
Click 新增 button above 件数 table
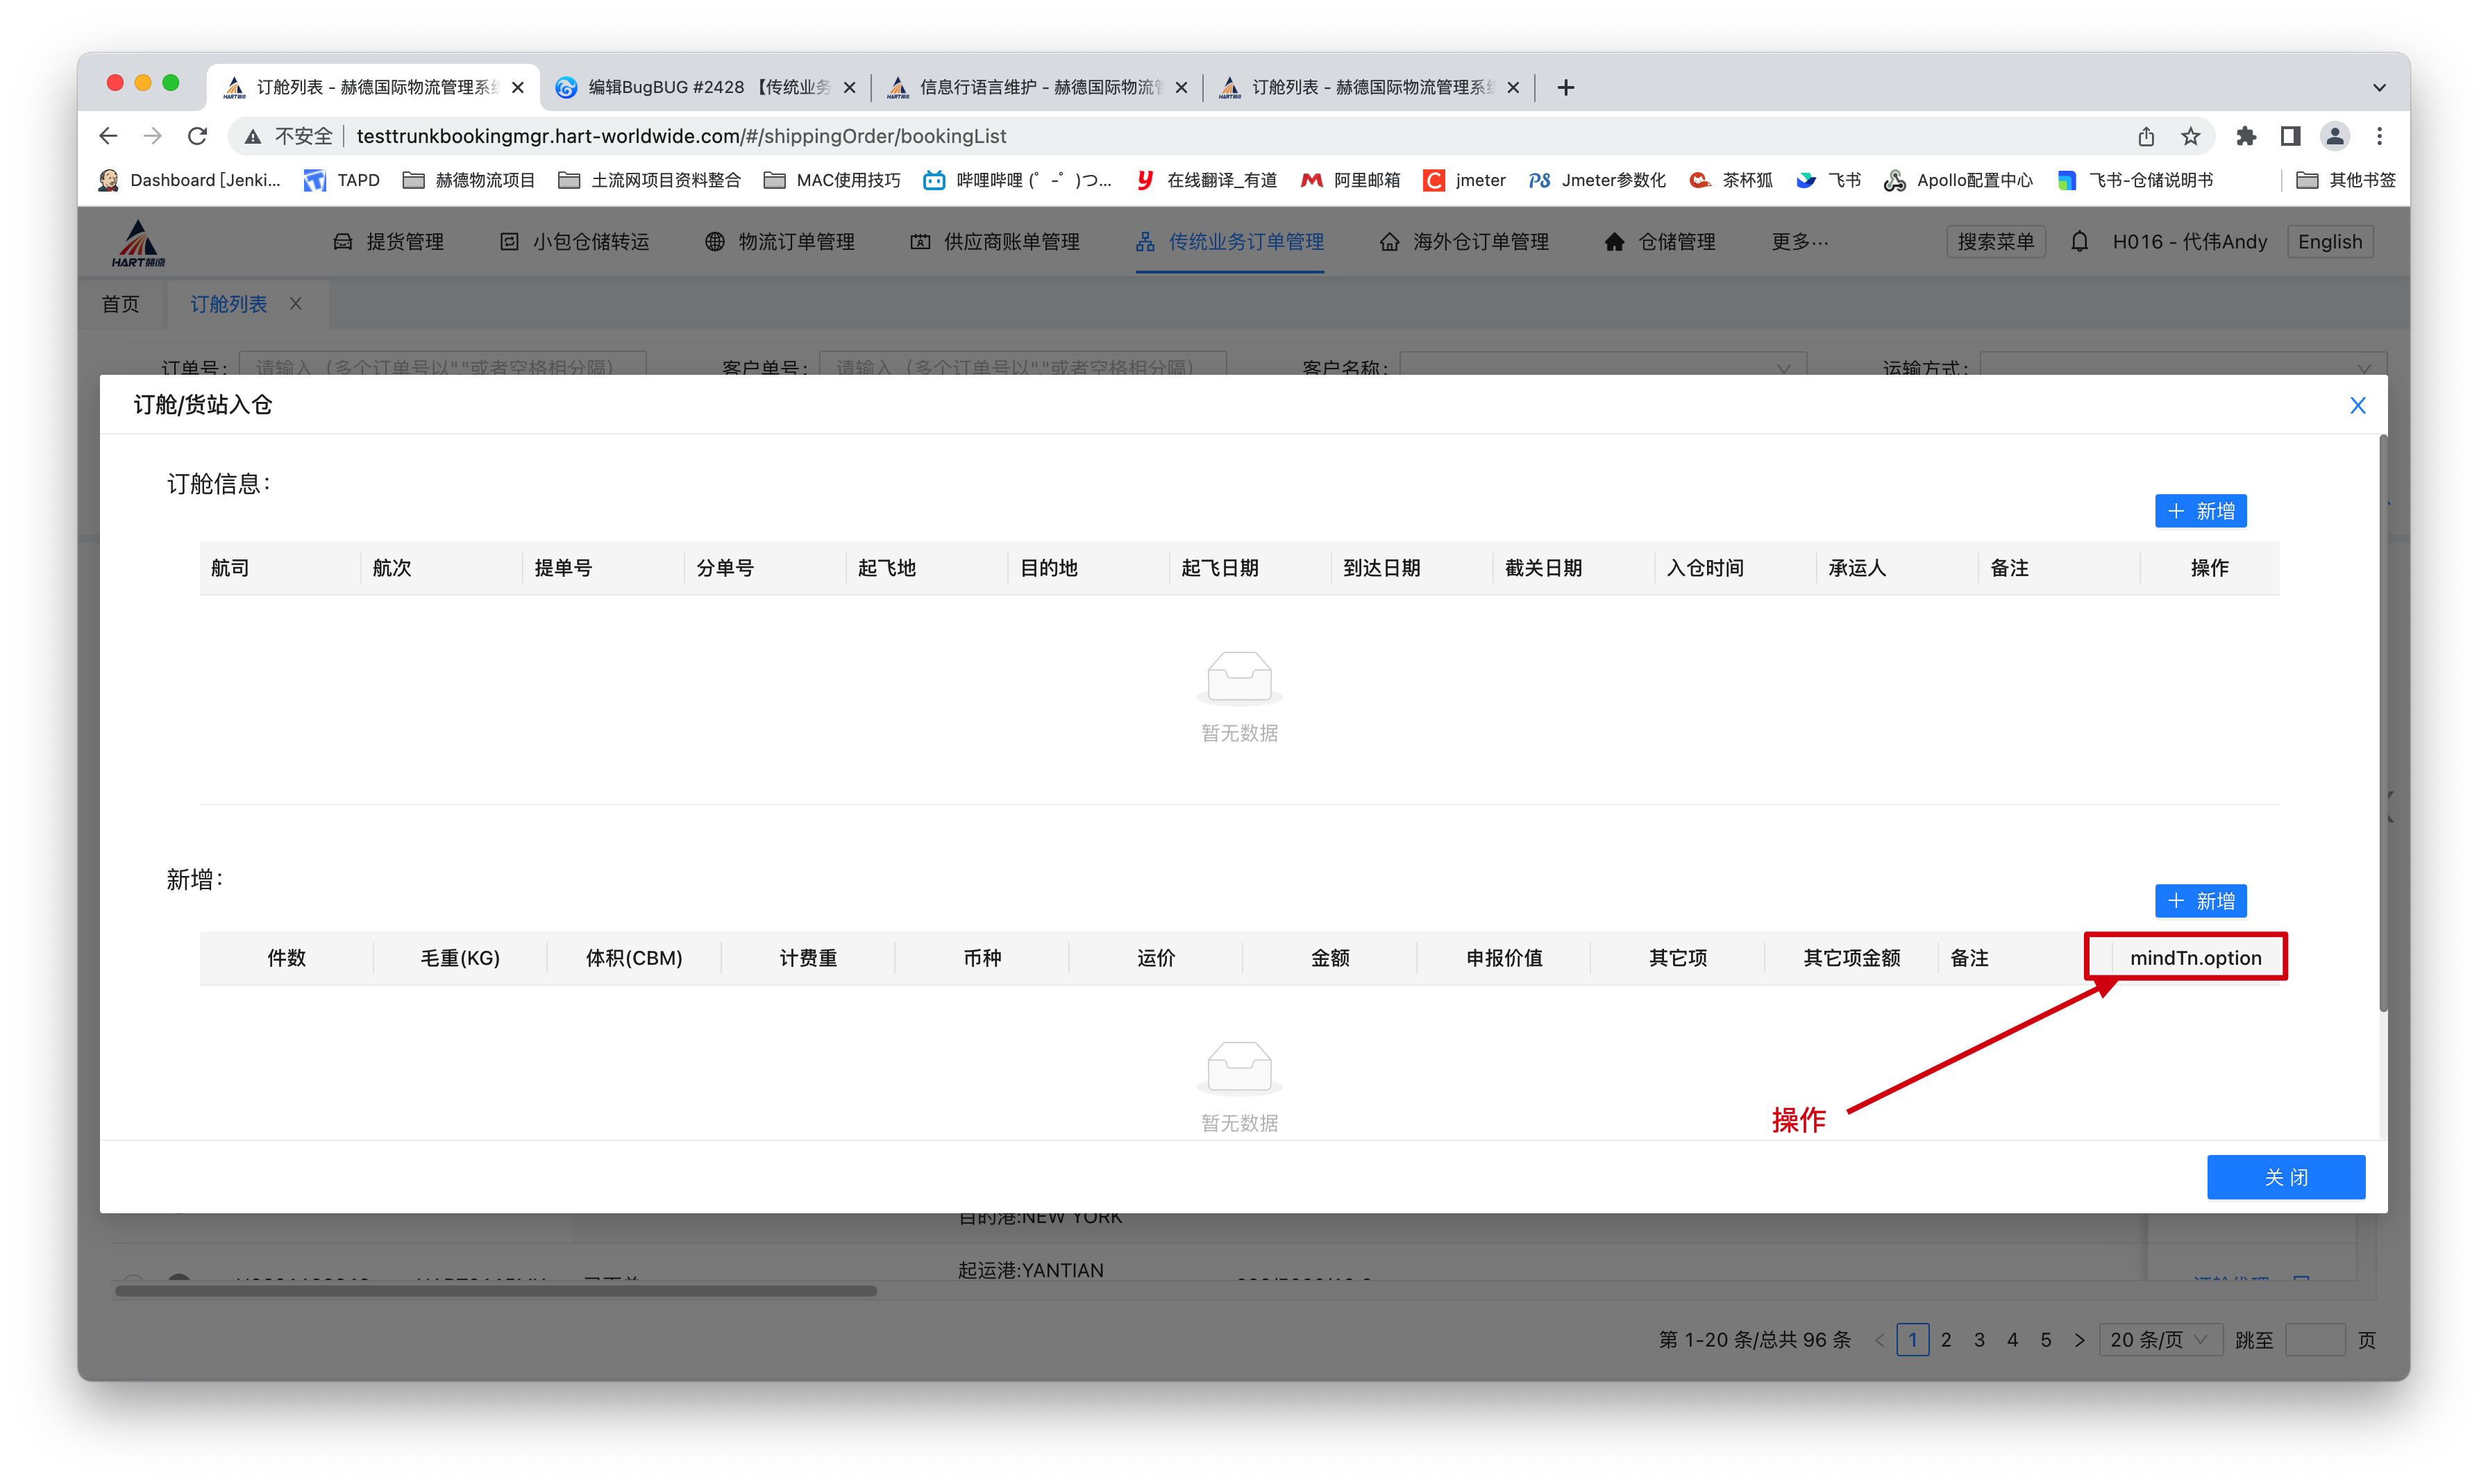pos(2200,901)
